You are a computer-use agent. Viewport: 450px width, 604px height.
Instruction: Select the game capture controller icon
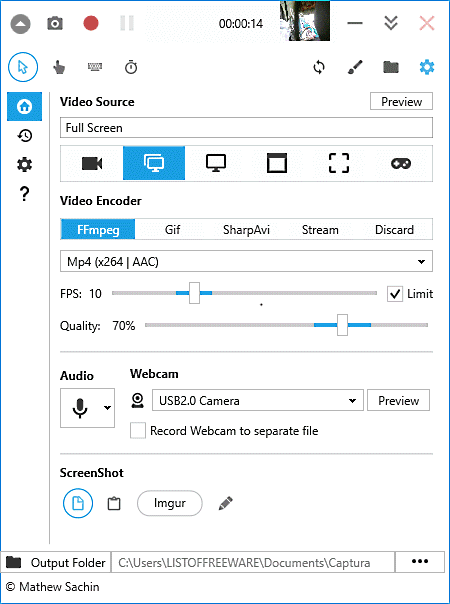401,163
